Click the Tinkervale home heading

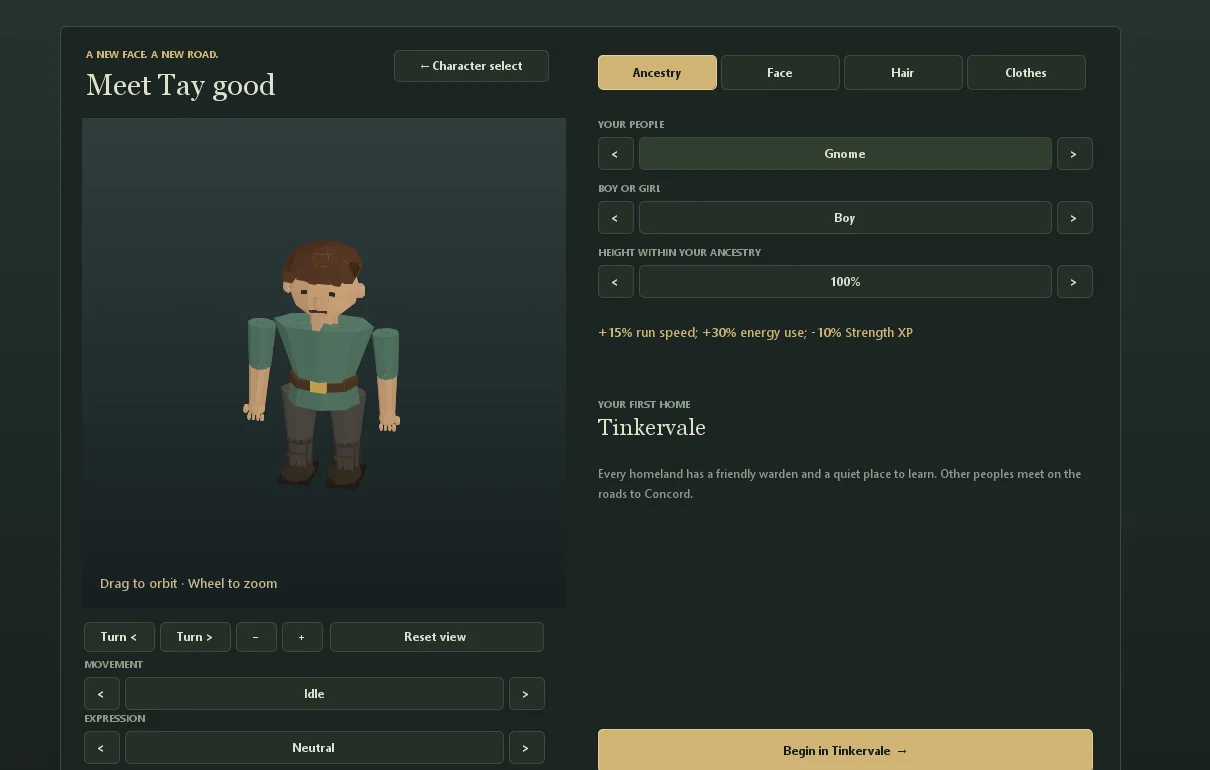tap(652, 428)
